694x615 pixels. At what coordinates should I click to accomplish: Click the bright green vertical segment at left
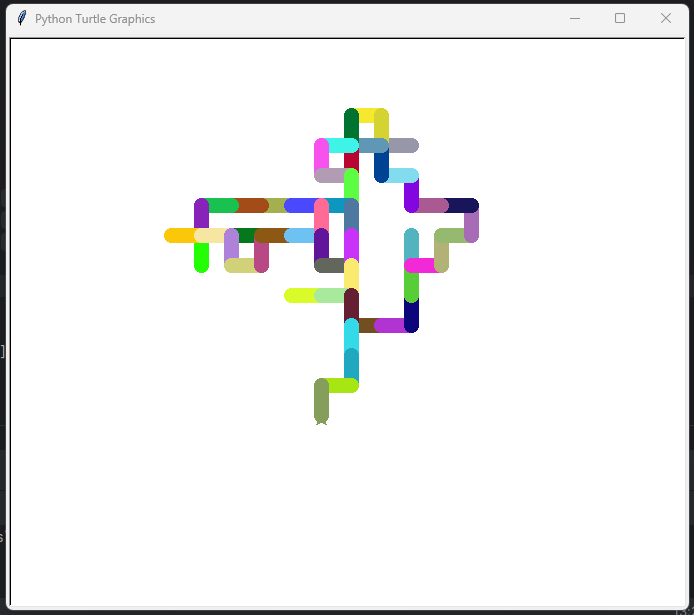201,257
